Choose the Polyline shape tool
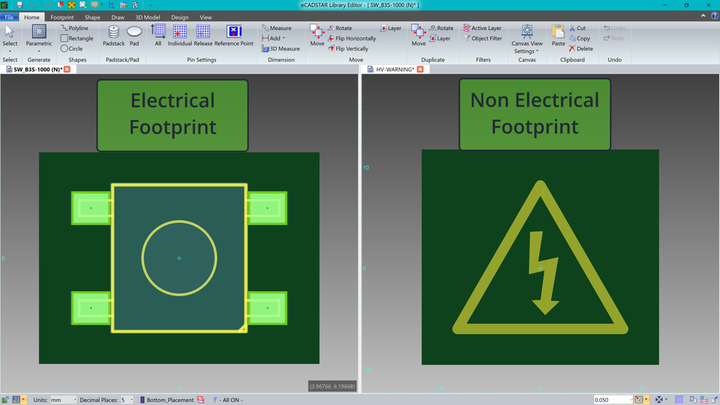720x405 pixels. pyautogui.click(x=74, y=28)
